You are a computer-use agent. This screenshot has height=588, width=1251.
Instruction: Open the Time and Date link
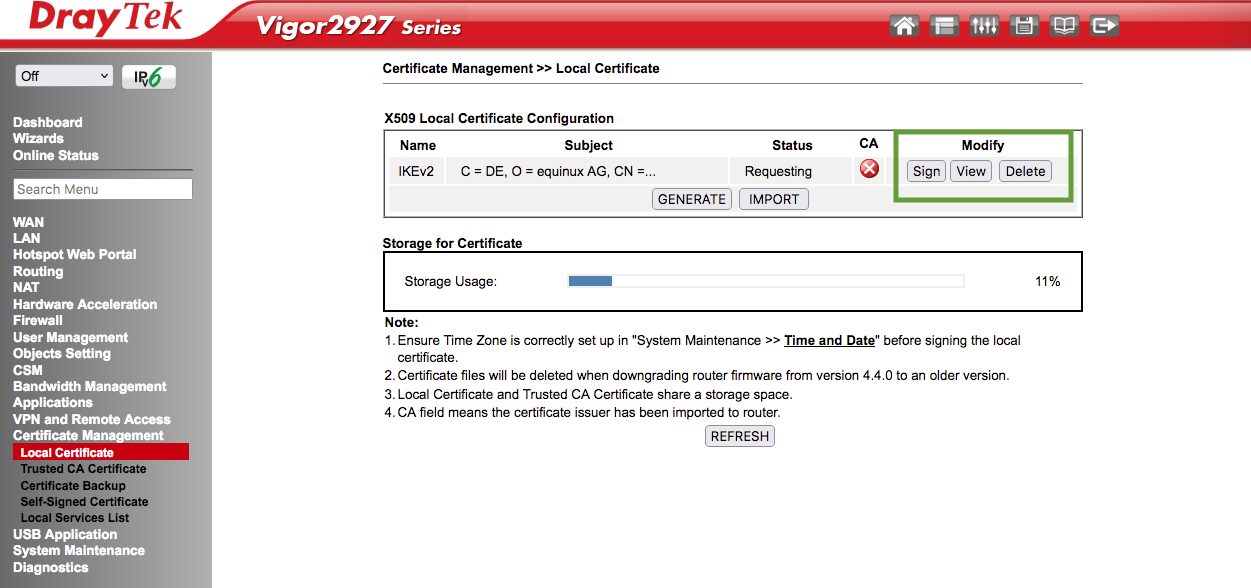[829, 340]
